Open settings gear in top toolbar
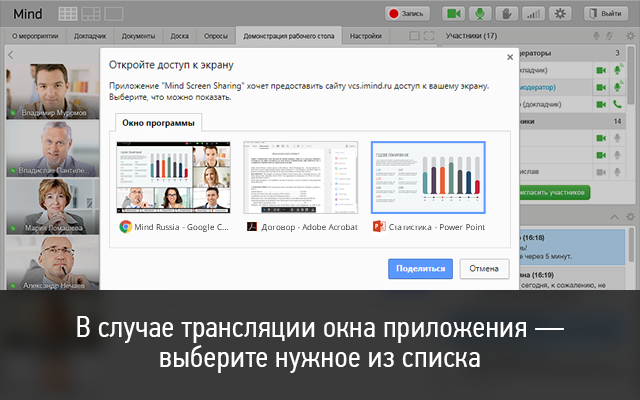The image size is (640, 400). (x=560, y=13)
